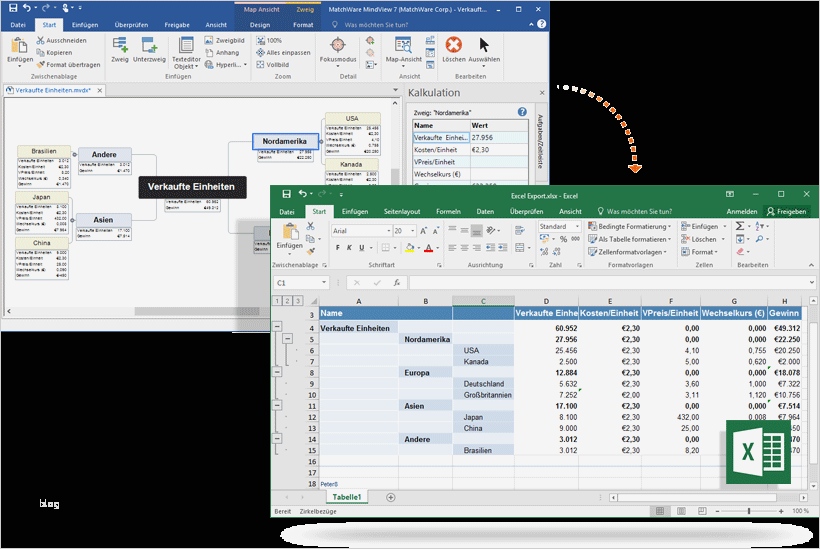Open percent number format in Excel
Viewport: 820px width, 549px height.
pyautogui.click(x=563, y=239)
